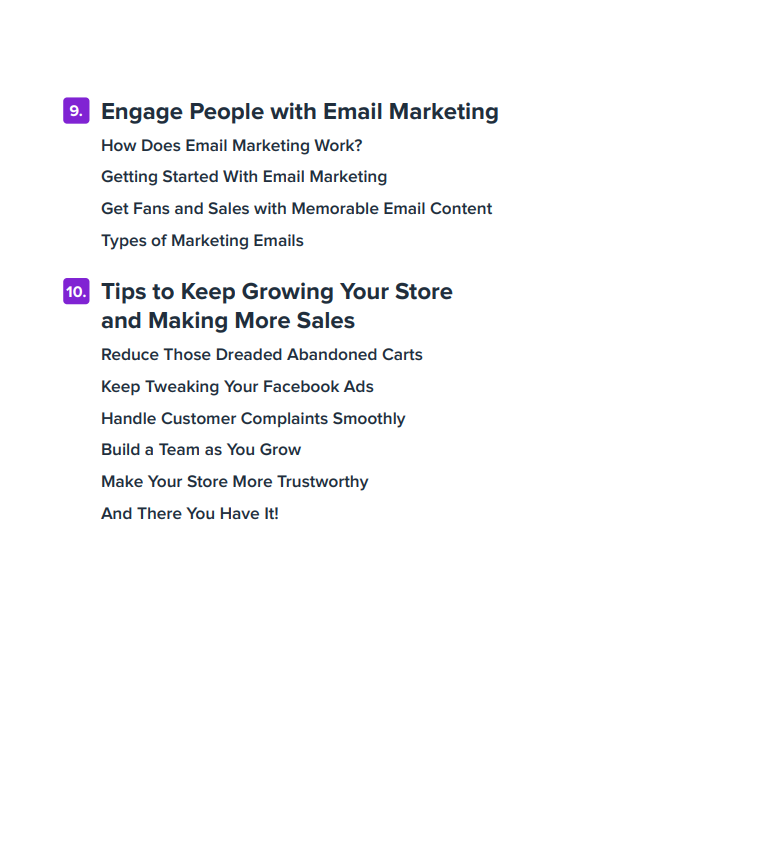
Task: Jump to How Does Email Marketing Work?
Action: coord(231,145)
